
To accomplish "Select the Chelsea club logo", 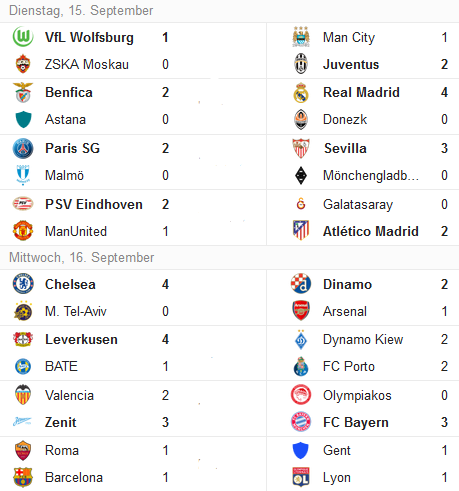I will pyautogui.click(x=23, y=284).
